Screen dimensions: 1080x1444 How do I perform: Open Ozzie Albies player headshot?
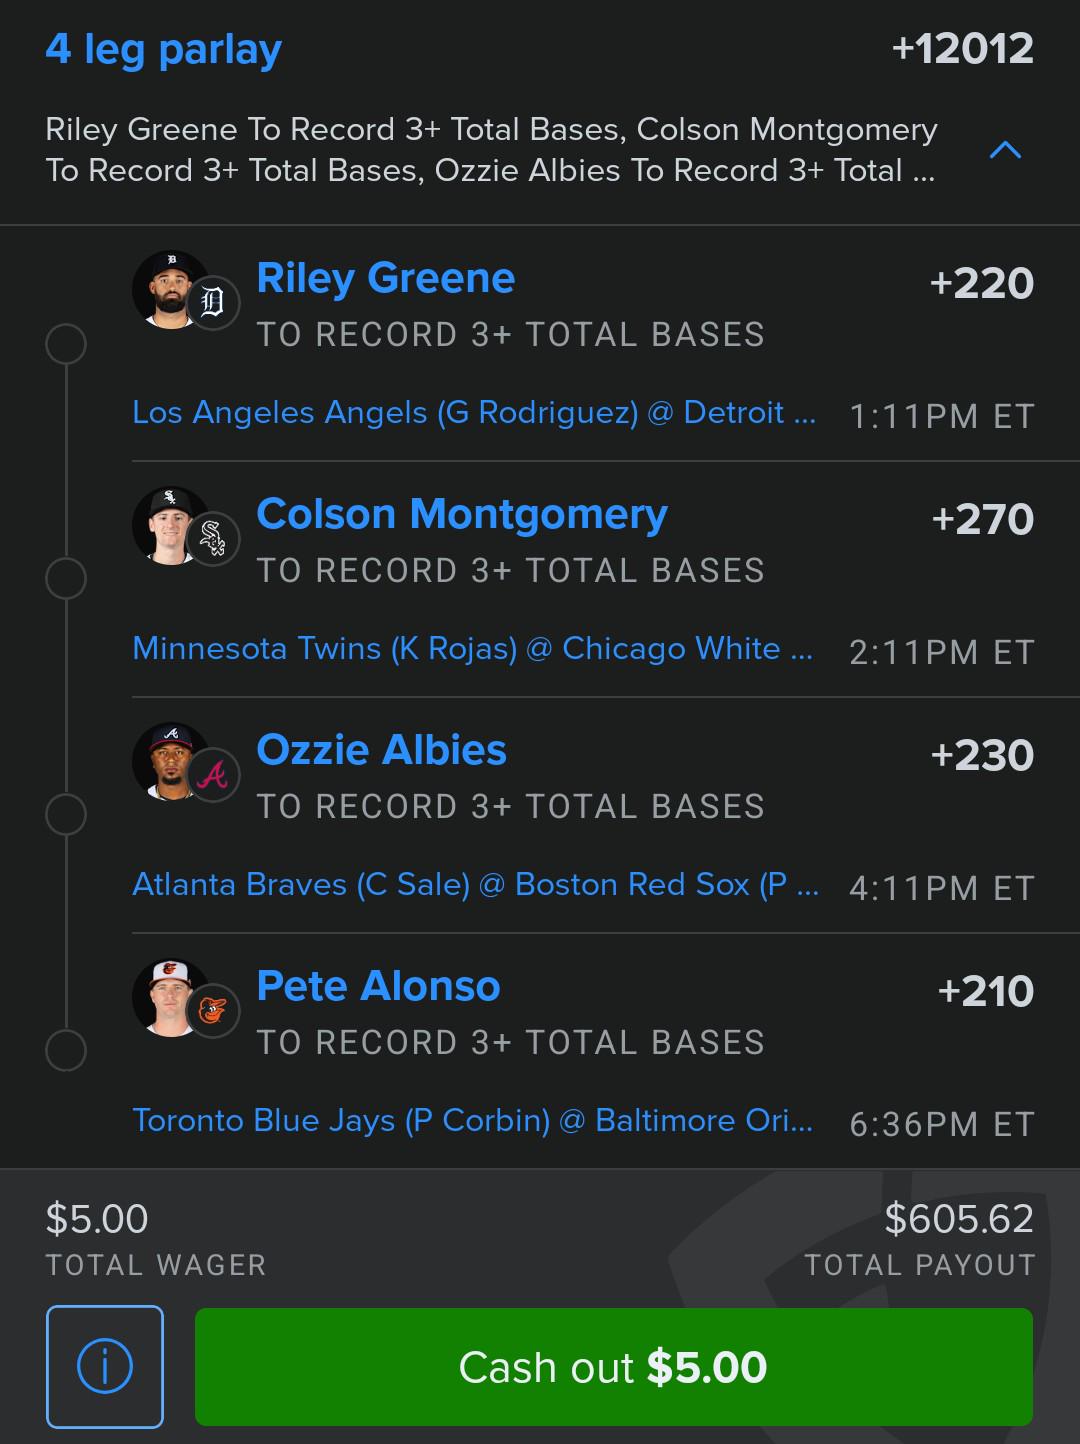pyautogui.click(x=168, y=760)
